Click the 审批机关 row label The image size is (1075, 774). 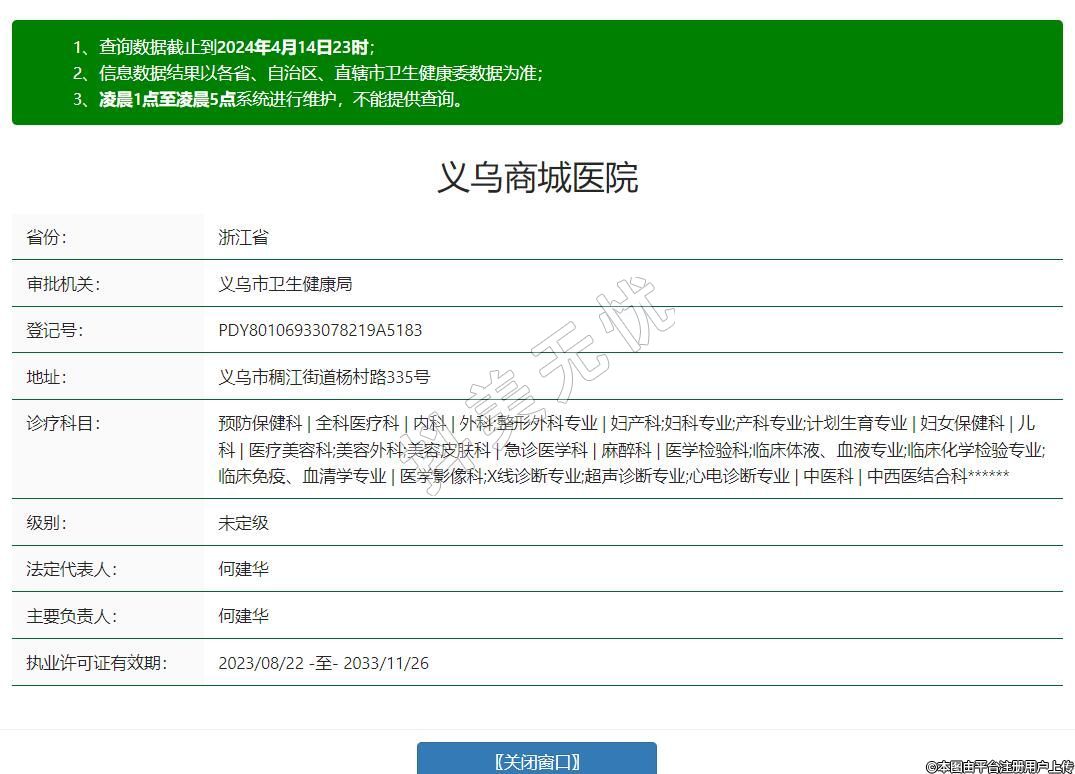tap(63, 284)
